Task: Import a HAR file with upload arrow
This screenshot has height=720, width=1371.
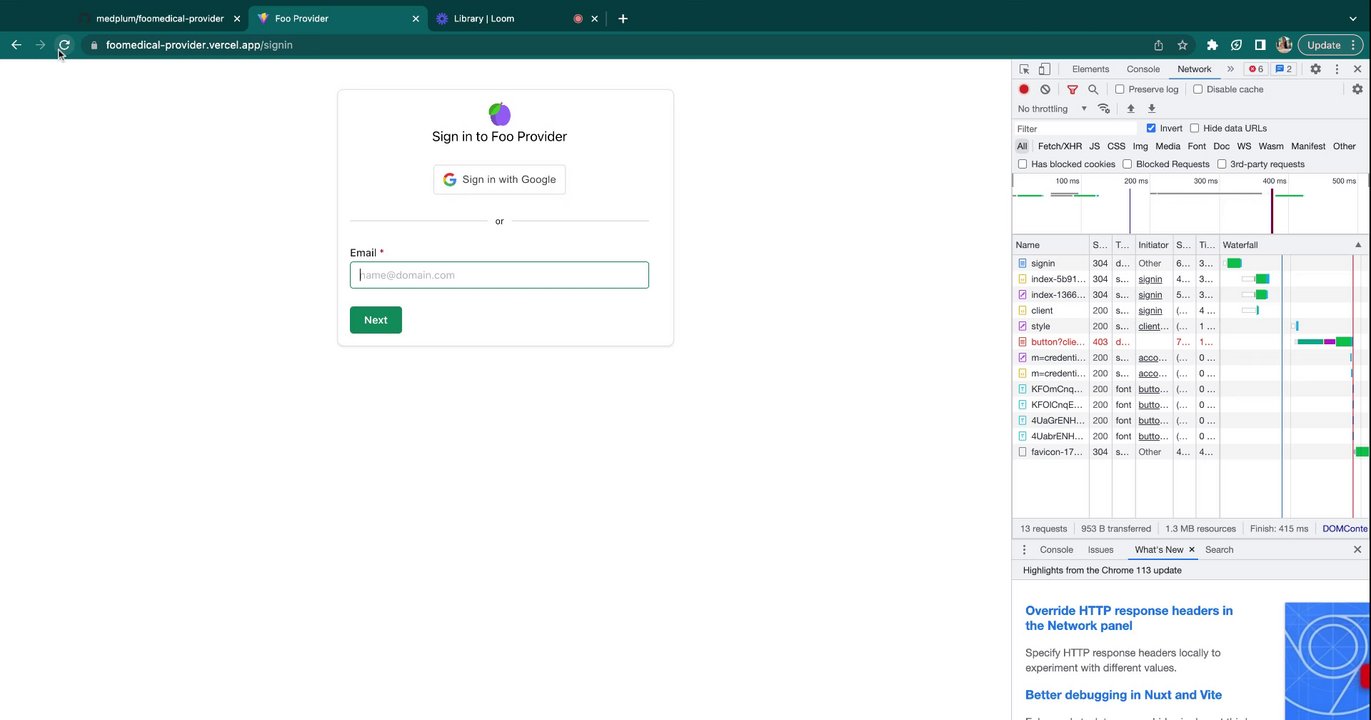Action: click(x=1131, y=109)
